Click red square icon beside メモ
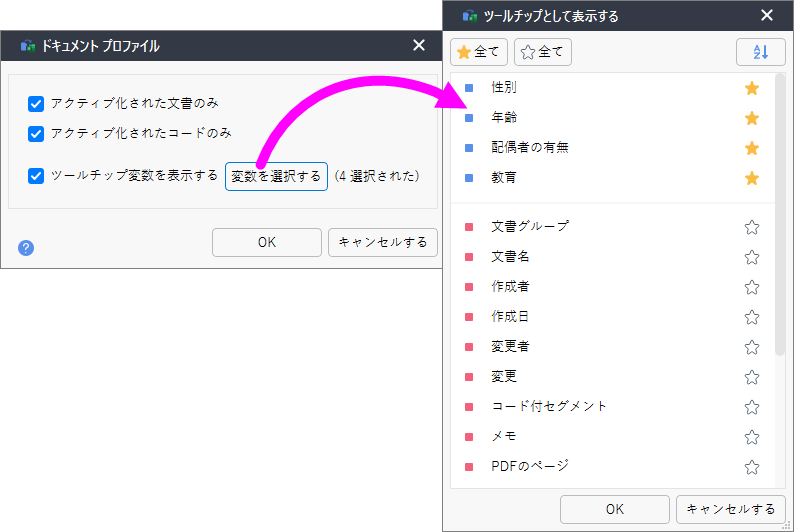This screenshot has height=532, width=794. [x=469, y=437]
